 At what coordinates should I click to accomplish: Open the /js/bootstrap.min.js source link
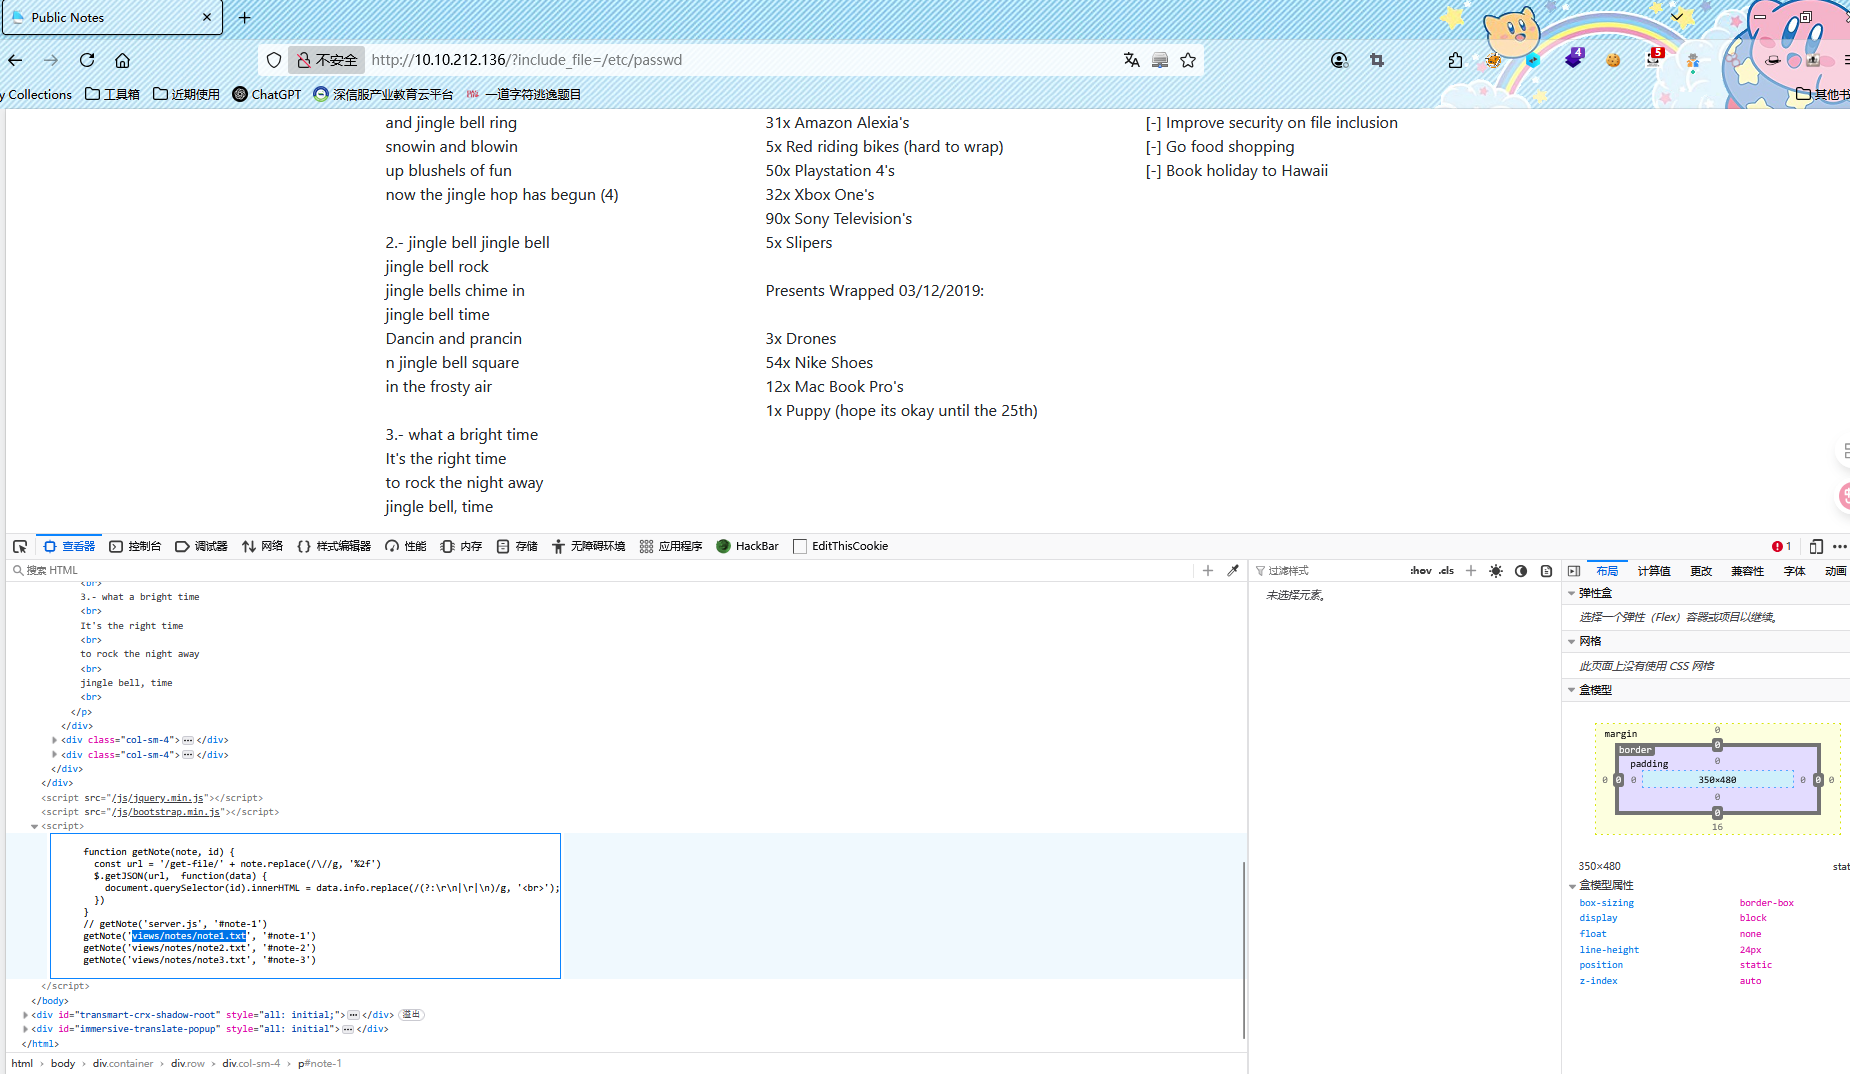(166, 812)
